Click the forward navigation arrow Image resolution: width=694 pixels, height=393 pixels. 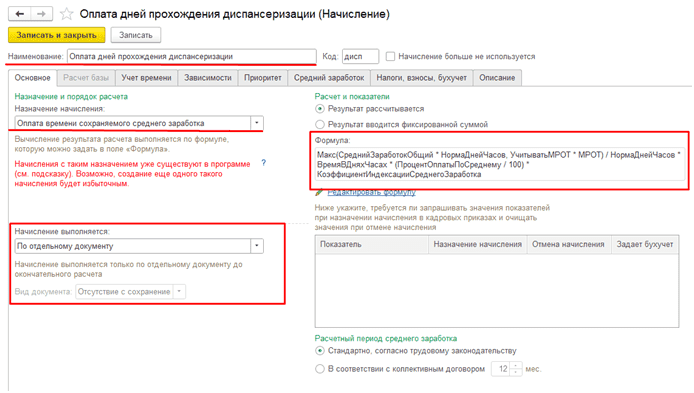42,14
